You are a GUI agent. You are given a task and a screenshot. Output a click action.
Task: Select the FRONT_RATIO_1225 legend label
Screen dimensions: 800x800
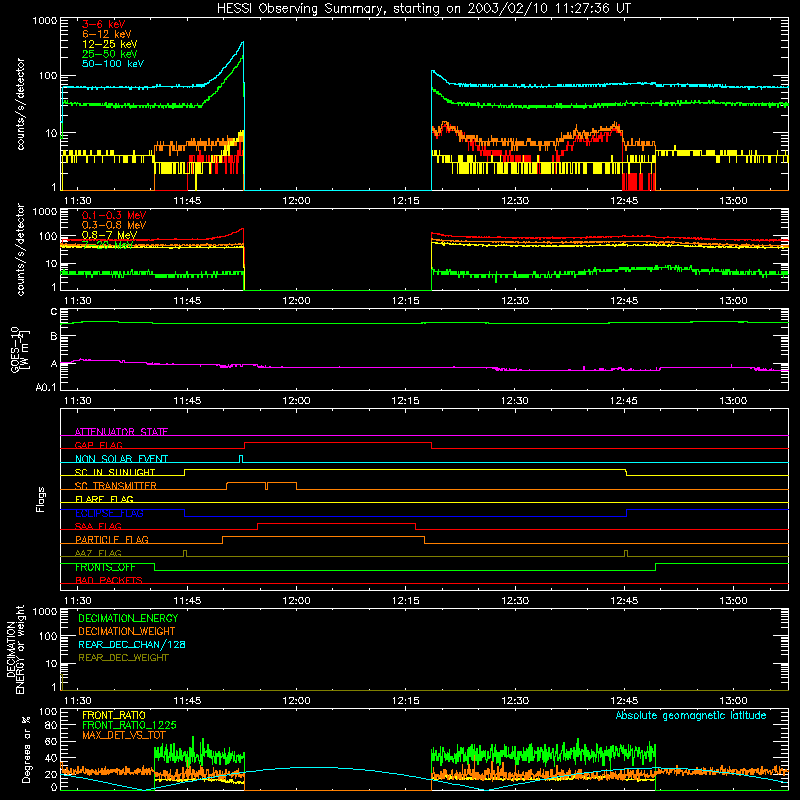tap(129, 726)
